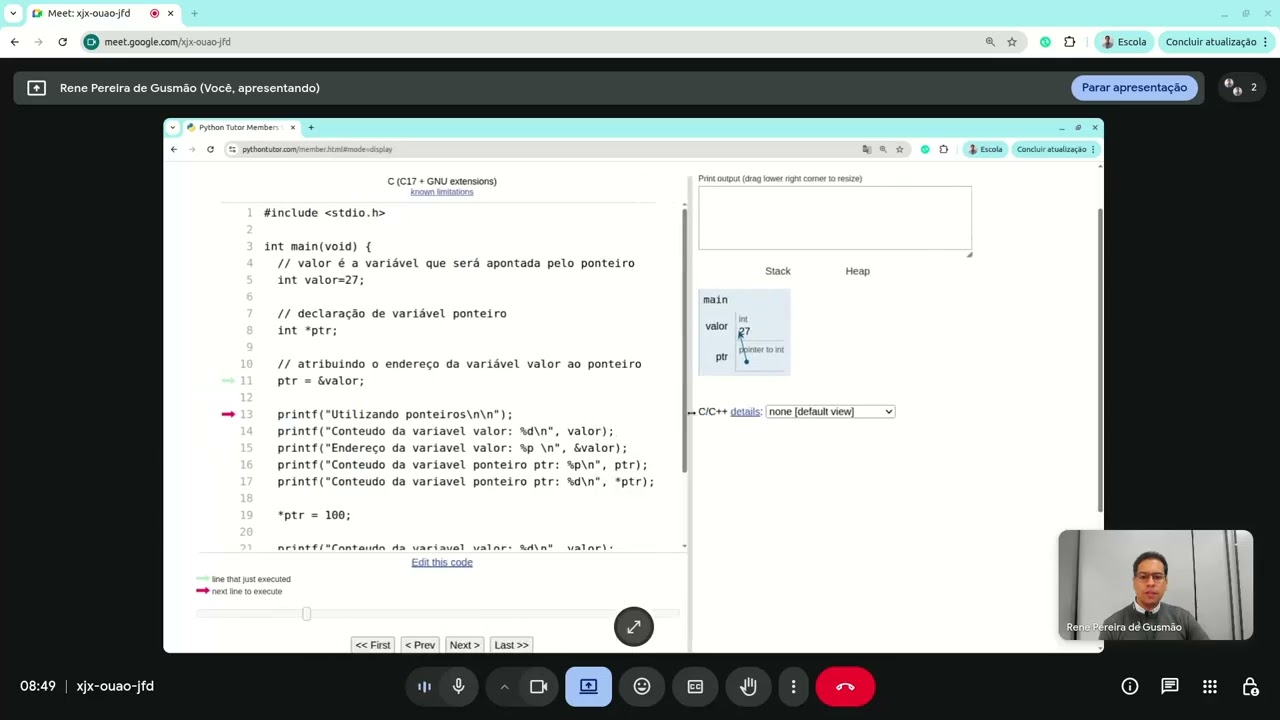Open the Escola profile chip in outer browser
1280x720 pixels.
pos(1123,42)
